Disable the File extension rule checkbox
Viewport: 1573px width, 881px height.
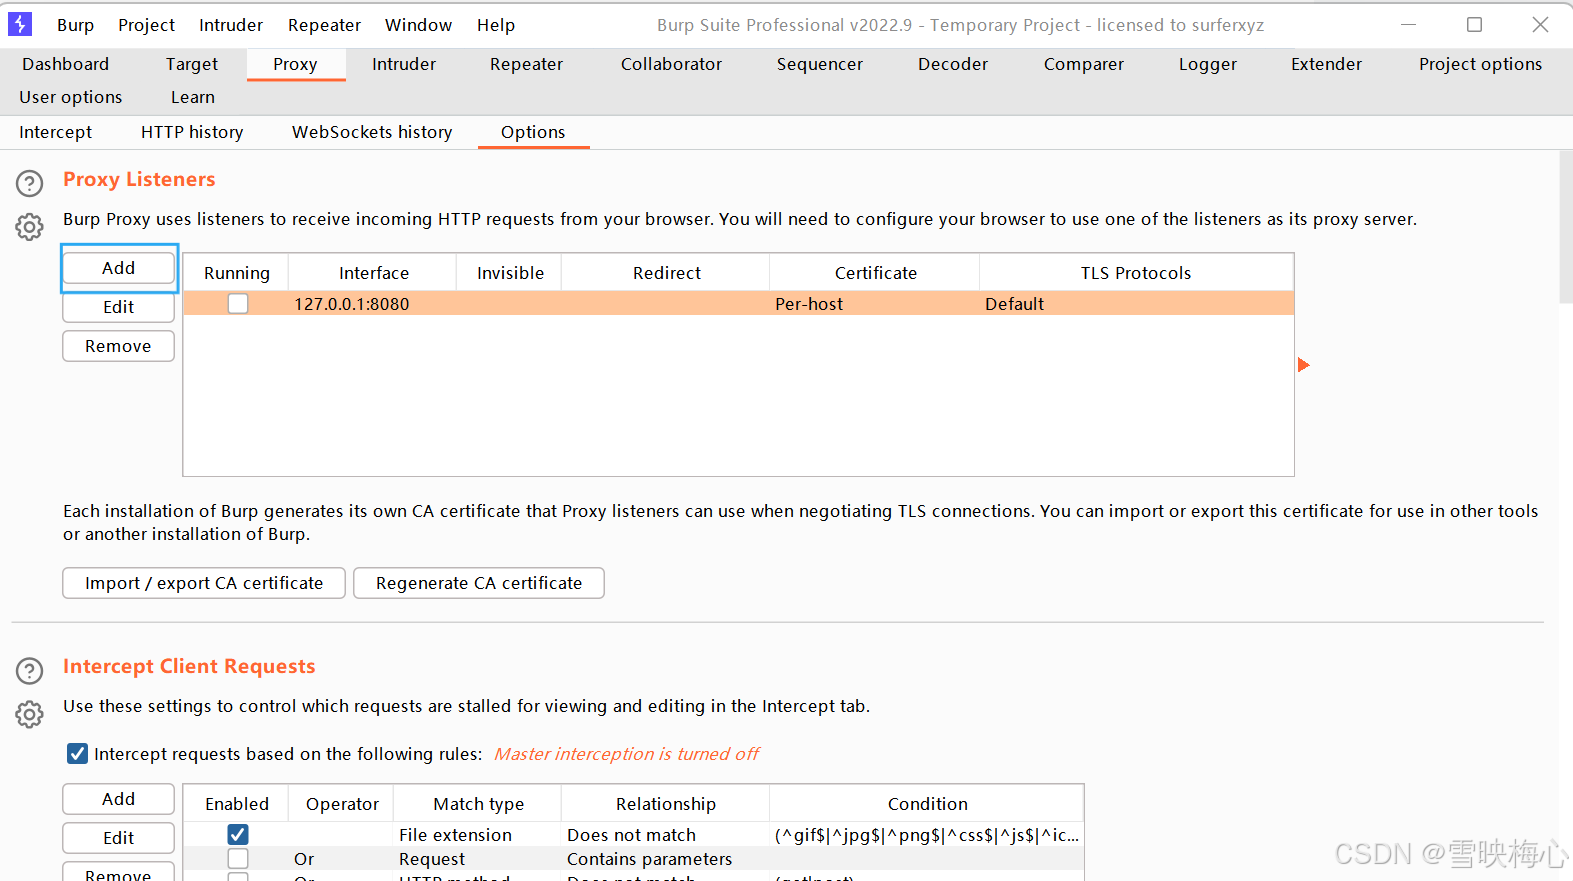point(238,834)
